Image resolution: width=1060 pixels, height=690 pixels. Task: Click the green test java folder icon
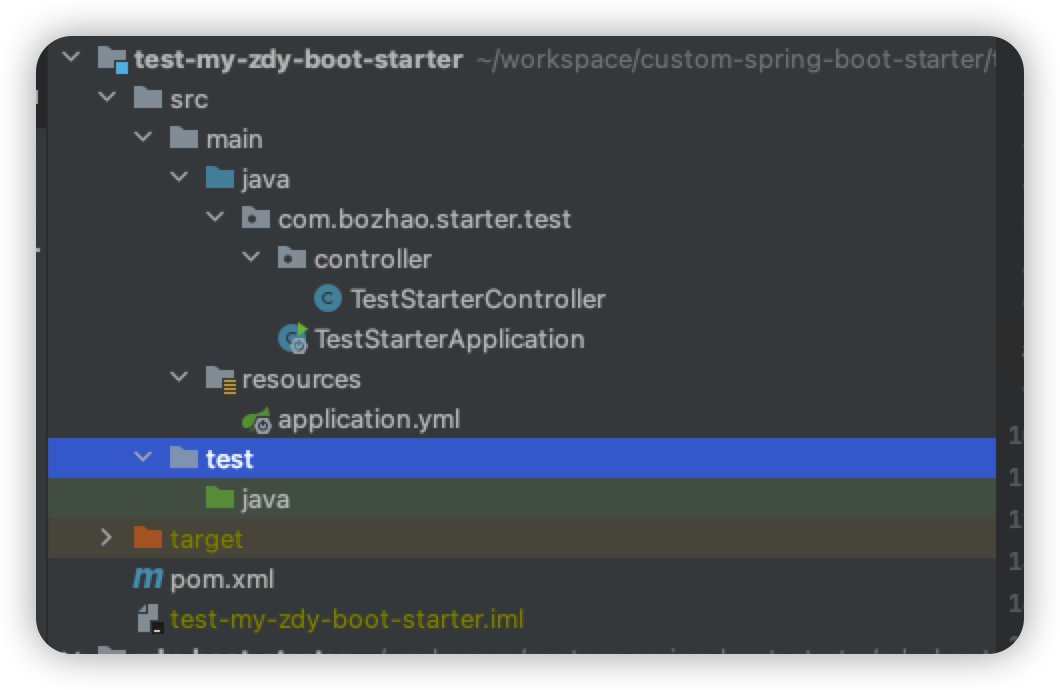coord(220,498)
